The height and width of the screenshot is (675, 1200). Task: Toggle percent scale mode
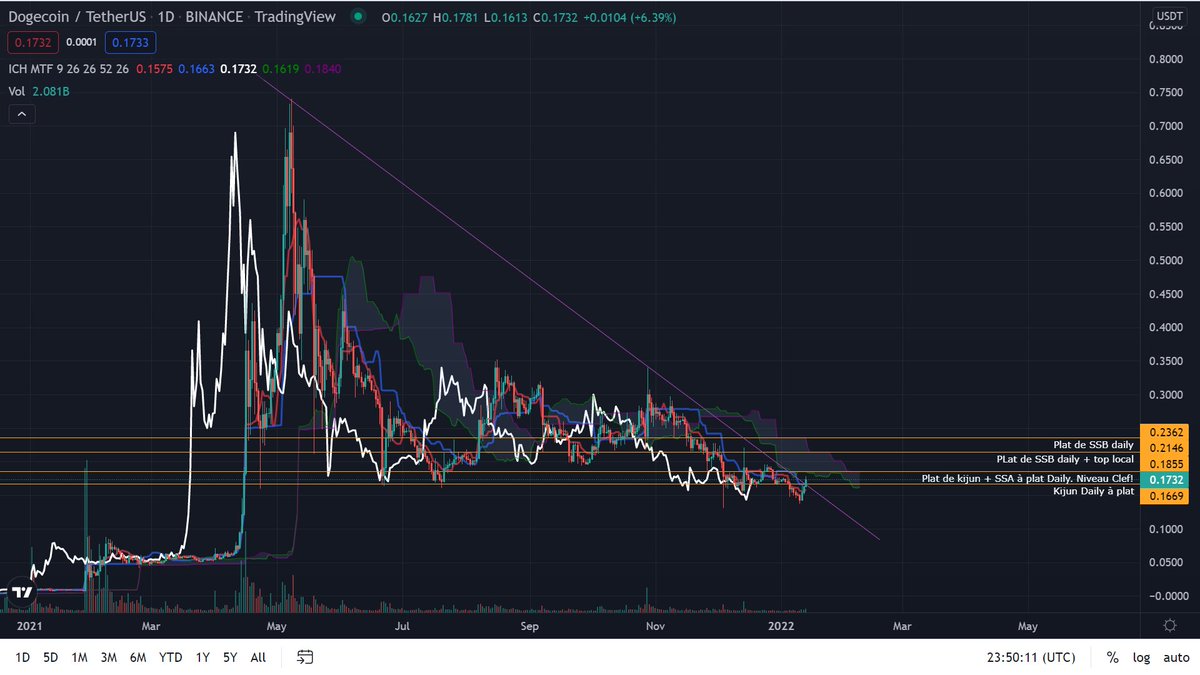point(1112,657)
